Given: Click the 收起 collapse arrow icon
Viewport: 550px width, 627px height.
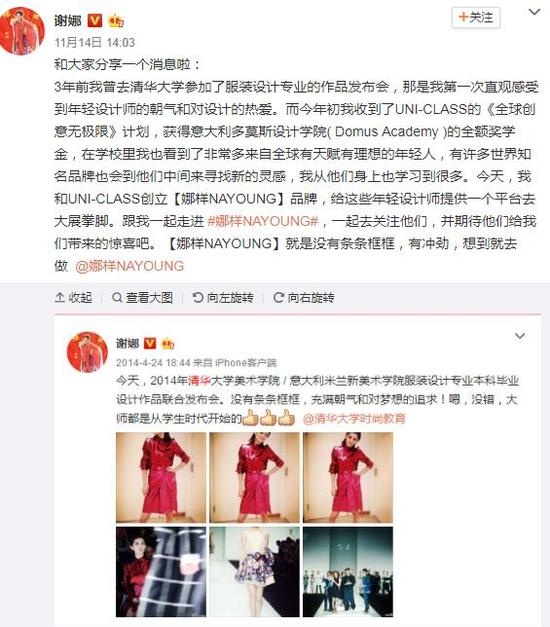Looking at the screenshot, I should [60, 297].
